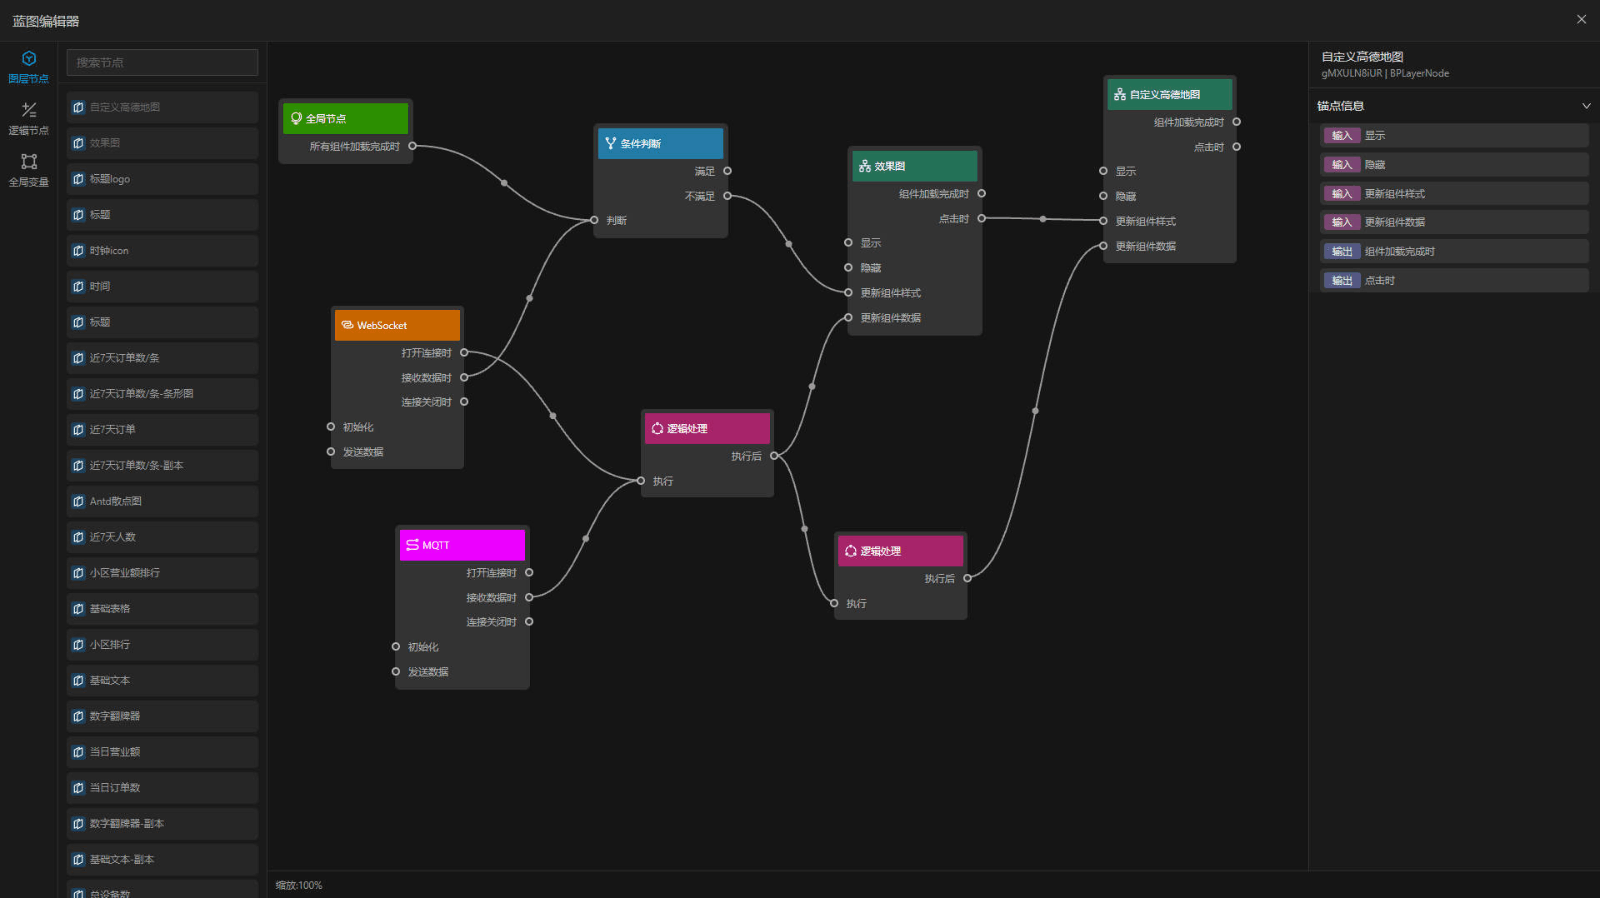
Task: Click the MQTT node header icon
Action: [x=412, y=545]
